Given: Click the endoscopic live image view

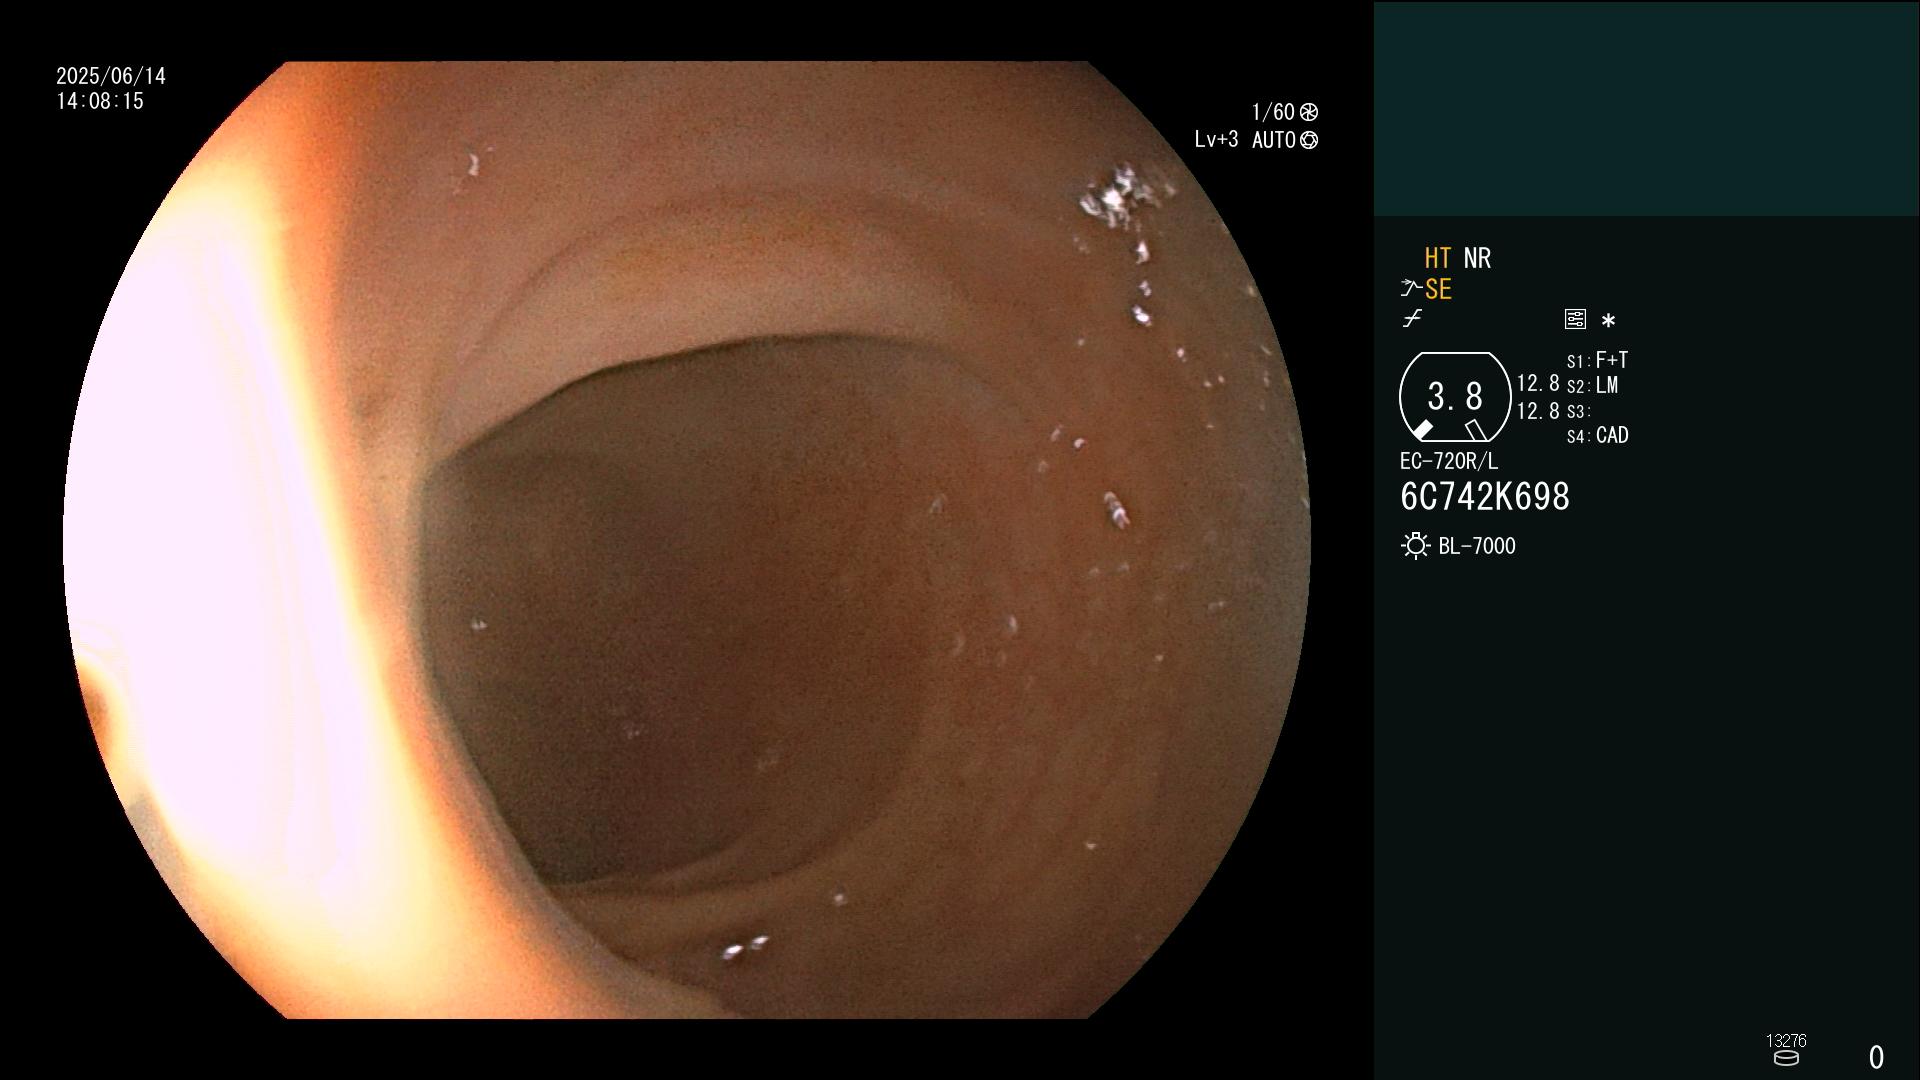Looking at the screenshot, I should point(687,540).
